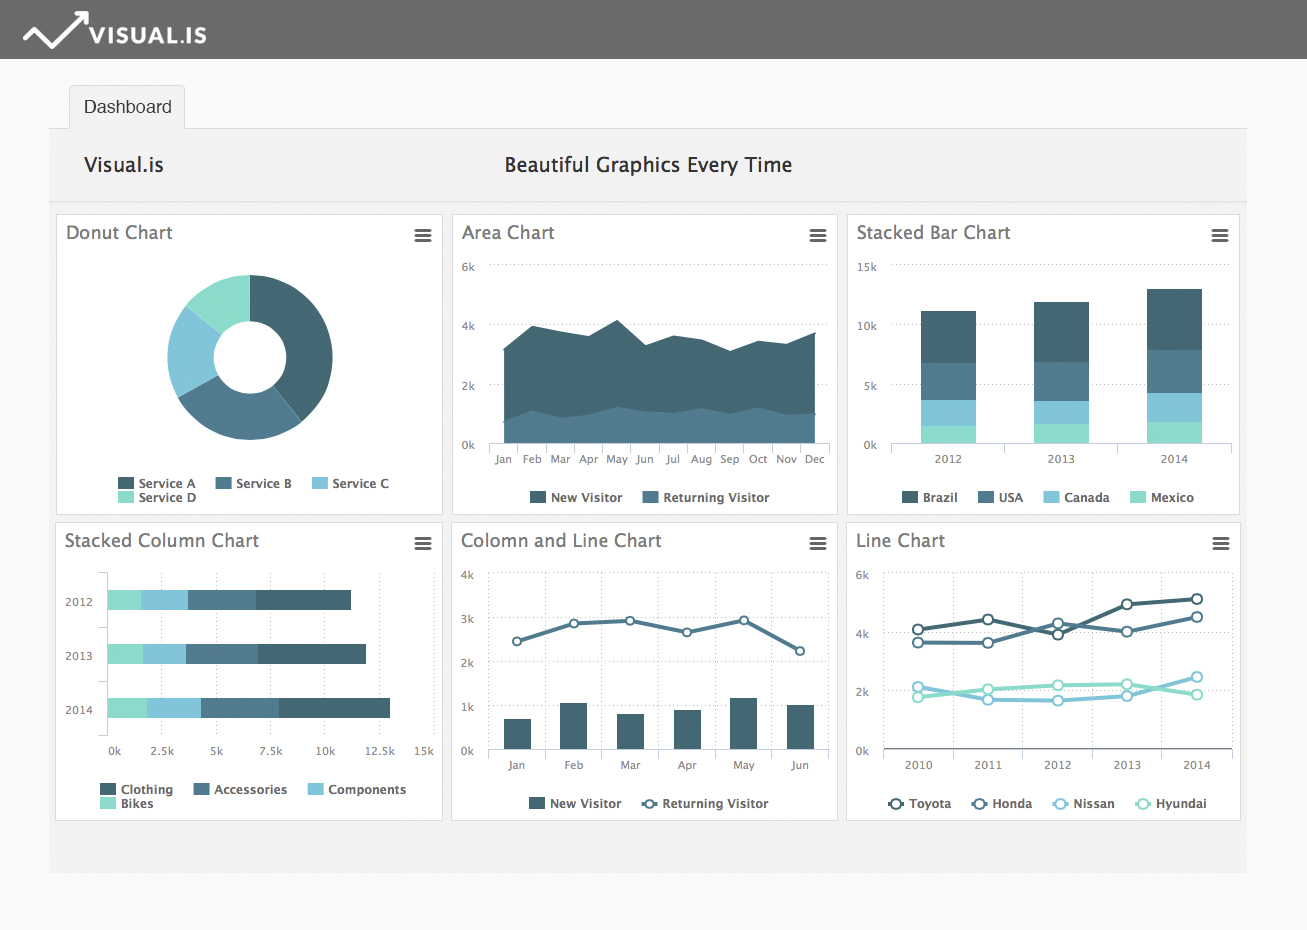Viewport: 1307px width, 930px height.
Task: Click the 2013 stacked bar
Action: click(x=1061, y=373)
